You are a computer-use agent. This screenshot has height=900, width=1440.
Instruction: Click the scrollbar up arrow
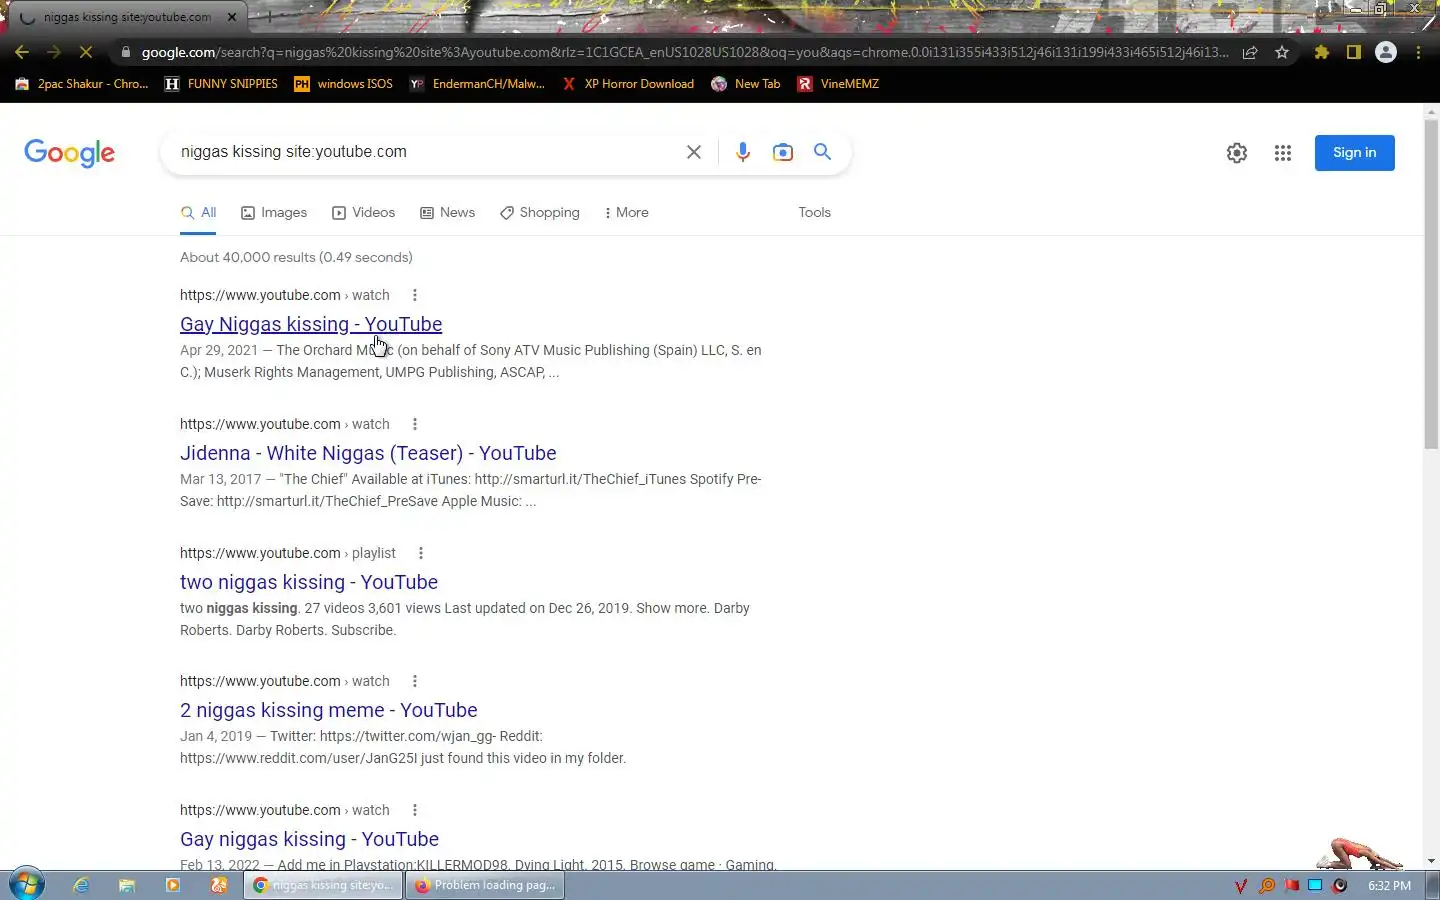1431,111
